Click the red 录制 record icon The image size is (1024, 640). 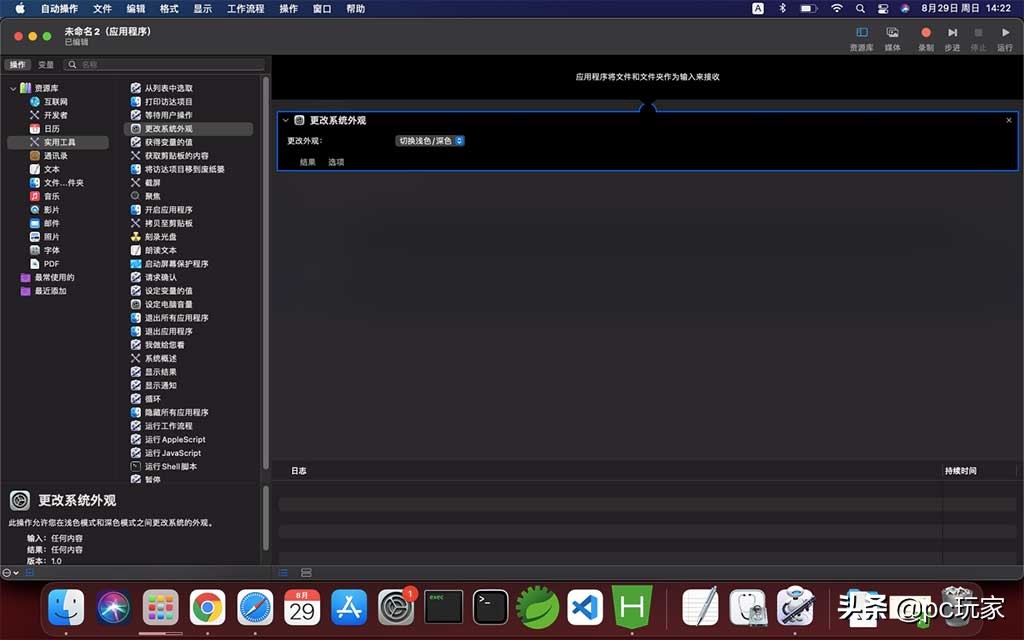(x=924, y=32)
